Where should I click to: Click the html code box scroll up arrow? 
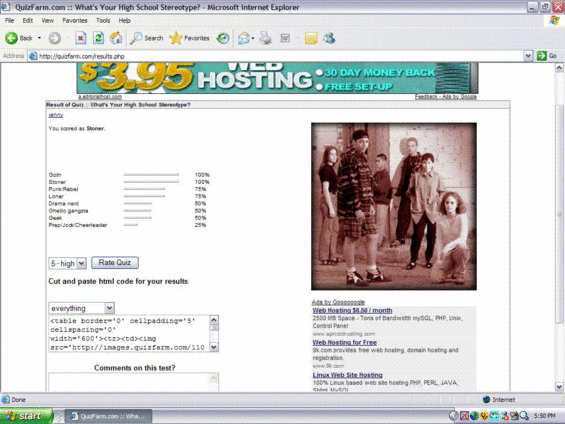(x=214, y=320)
